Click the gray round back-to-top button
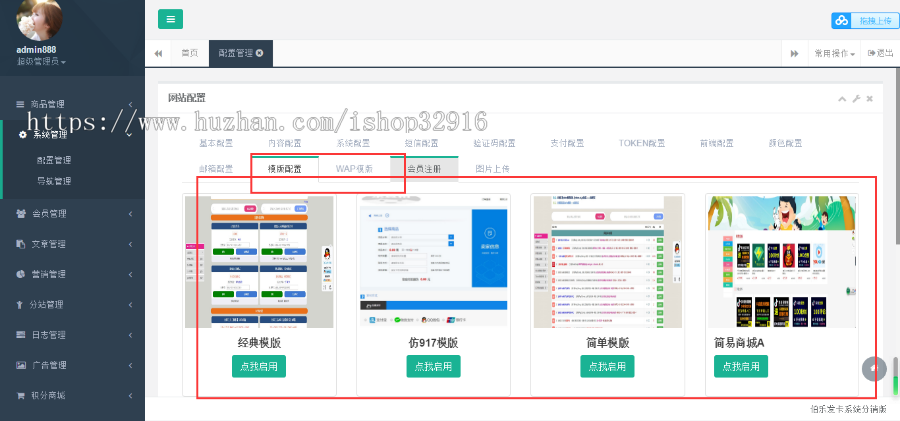 pos(874,368)
